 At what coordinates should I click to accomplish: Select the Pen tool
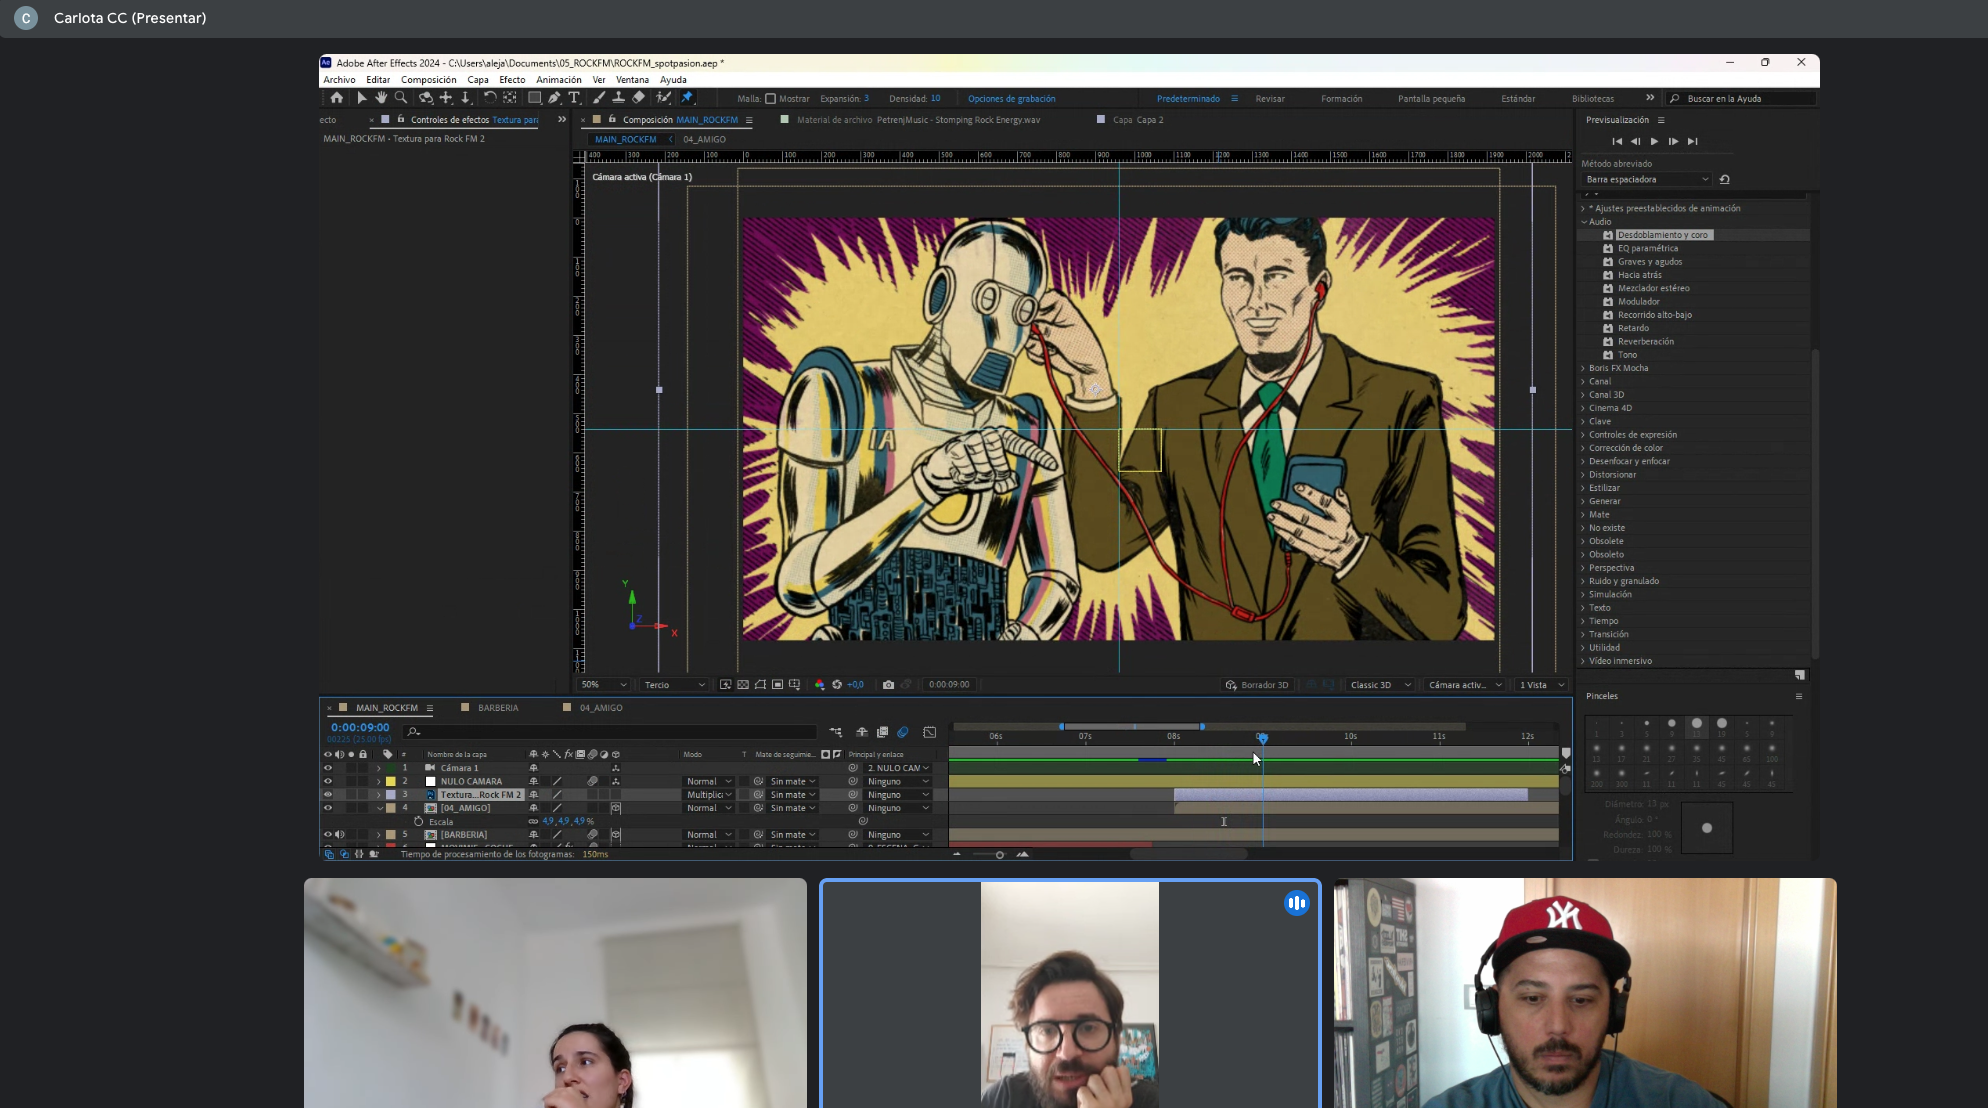tap(554, 98)
